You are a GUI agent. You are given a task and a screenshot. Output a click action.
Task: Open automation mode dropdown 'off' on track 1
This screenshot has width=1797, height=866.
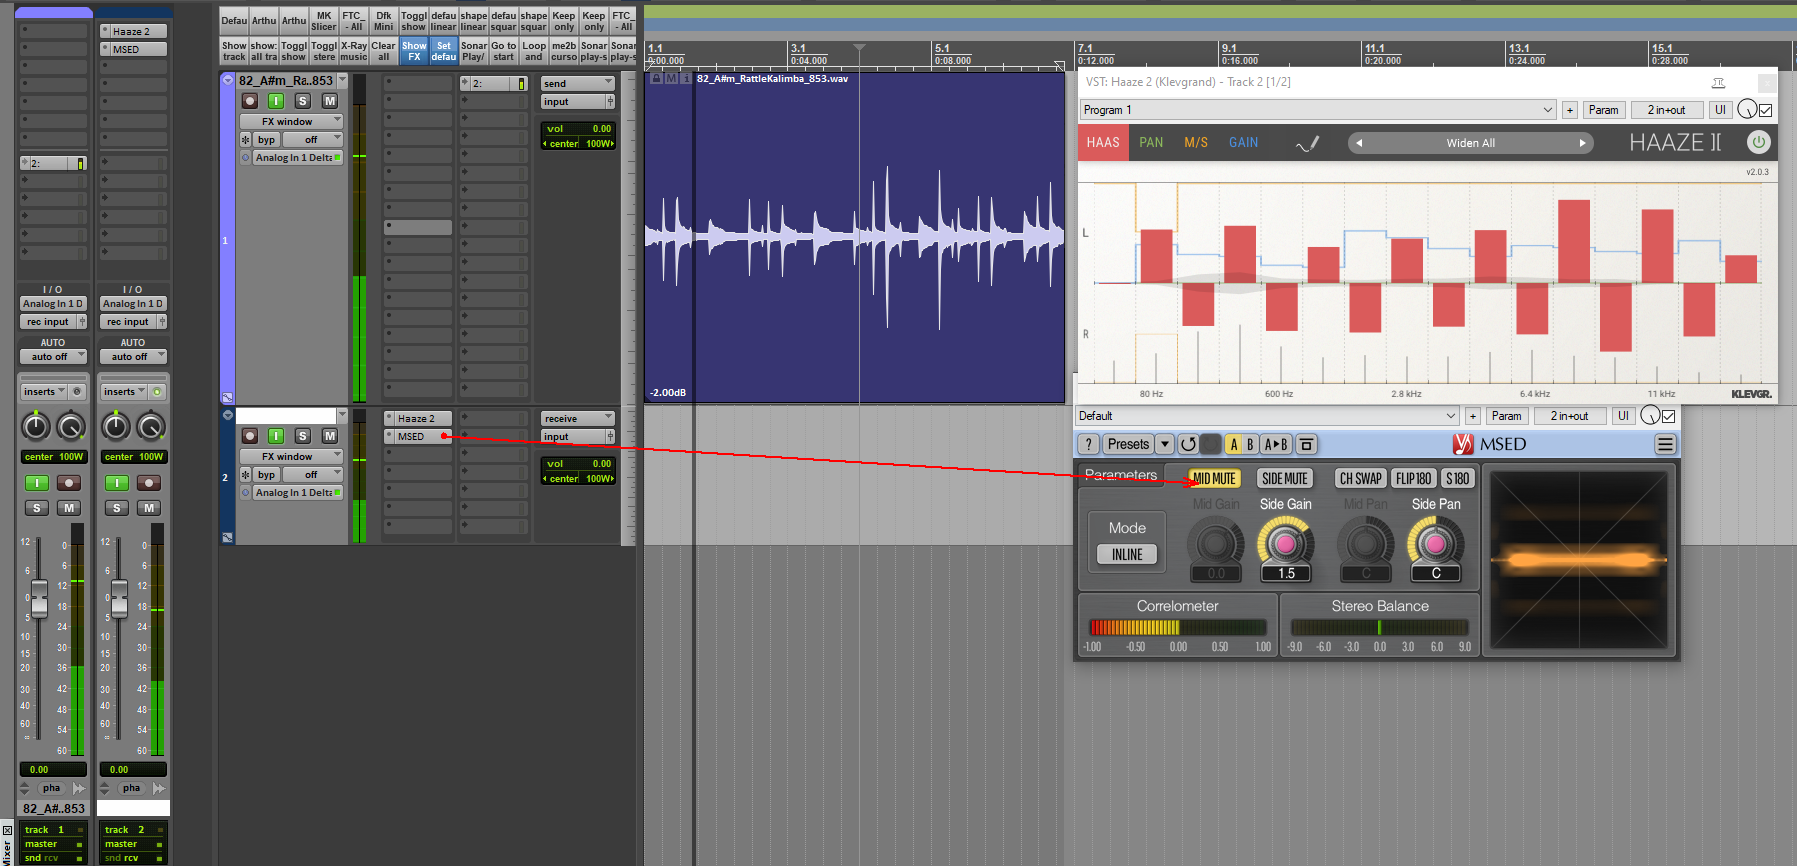click(311, 140)
